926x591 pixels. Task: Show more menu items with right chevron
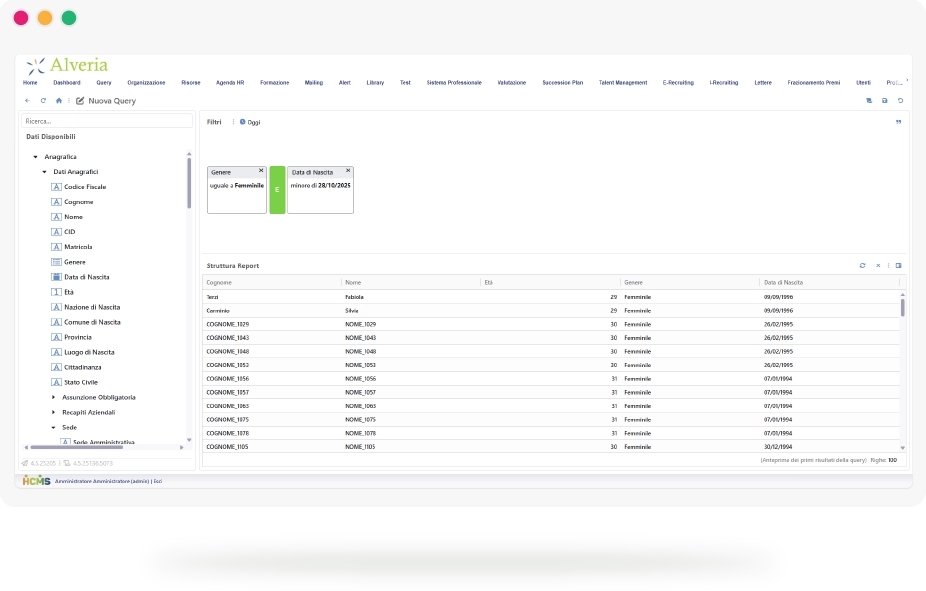[907, 81]
